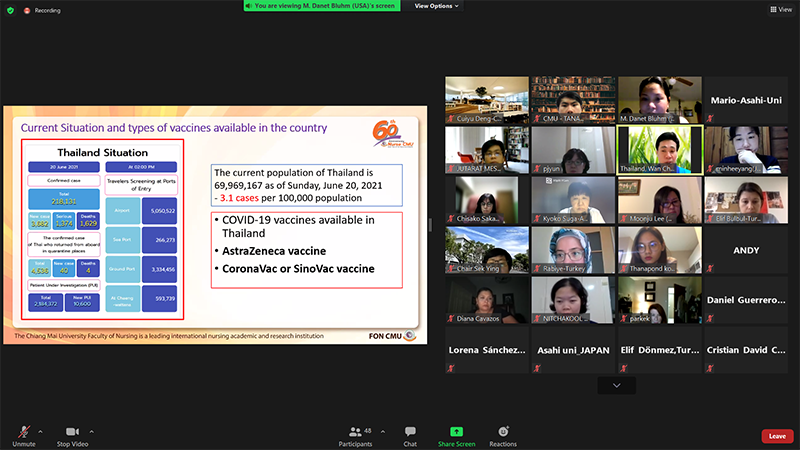The image size is (800, 450).
Task: Open video options arrow next to Stop Video
Action: pos(91,432)
